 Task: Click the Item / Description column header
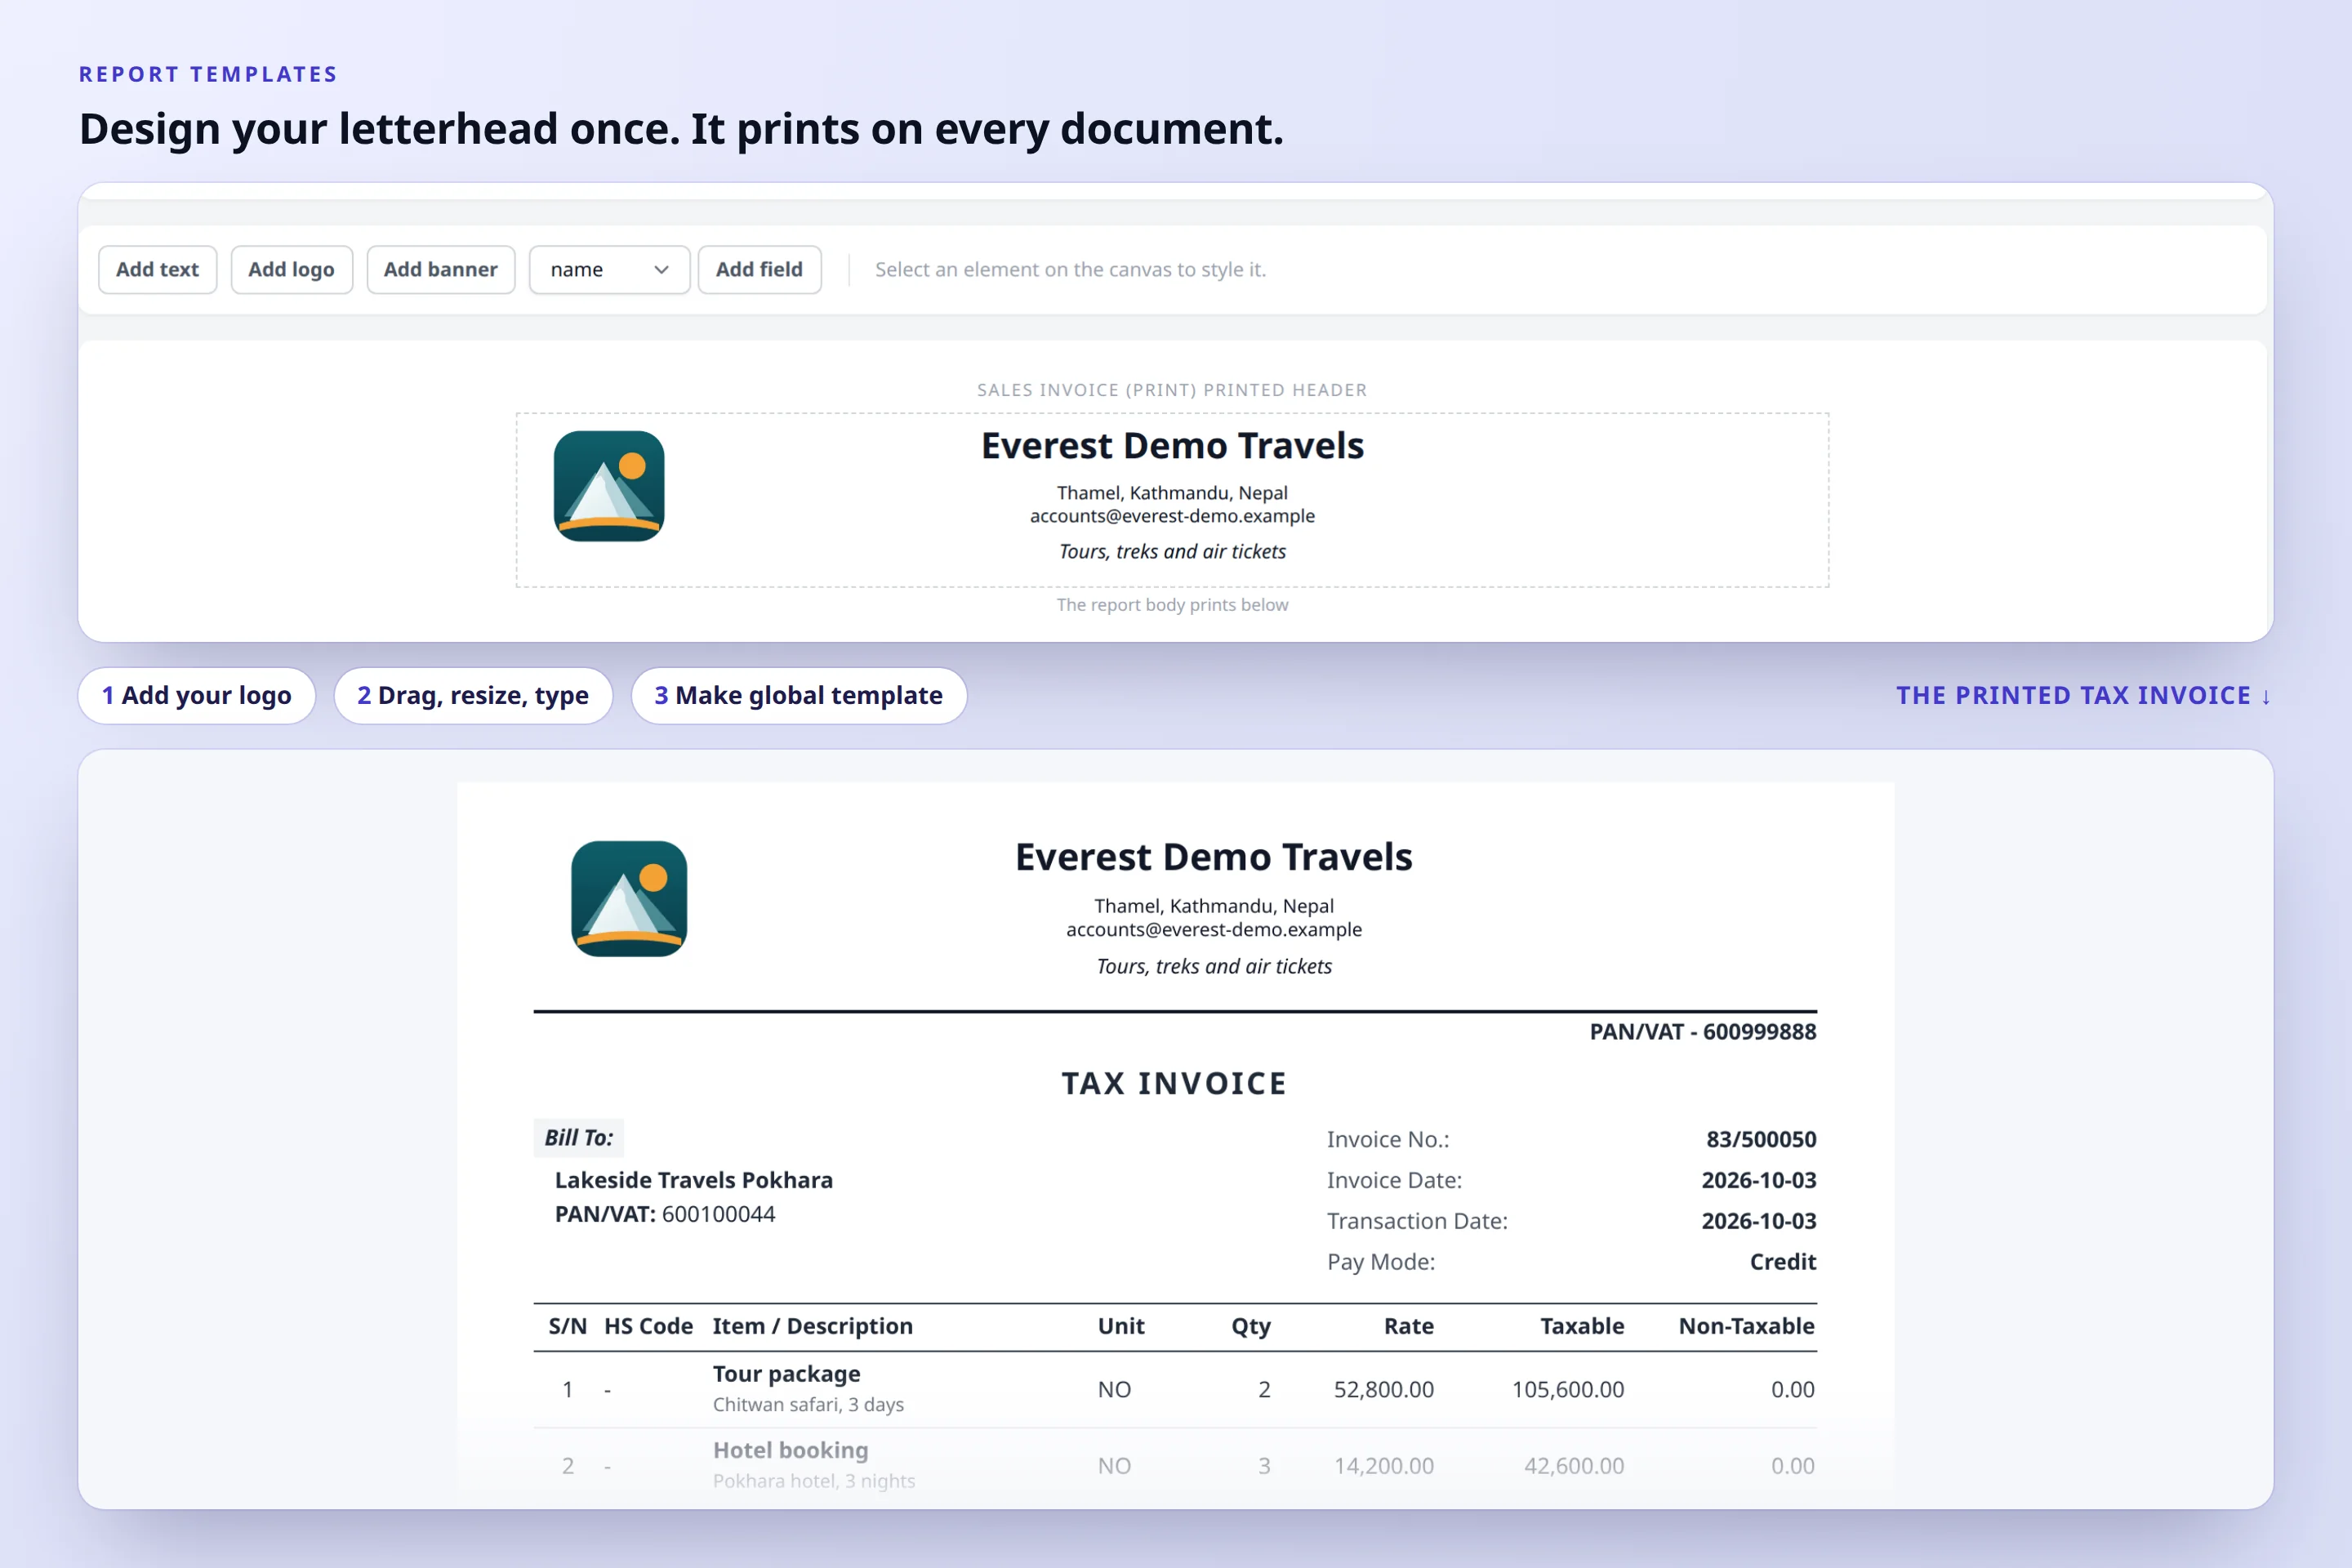click(x=813, y=1326)
